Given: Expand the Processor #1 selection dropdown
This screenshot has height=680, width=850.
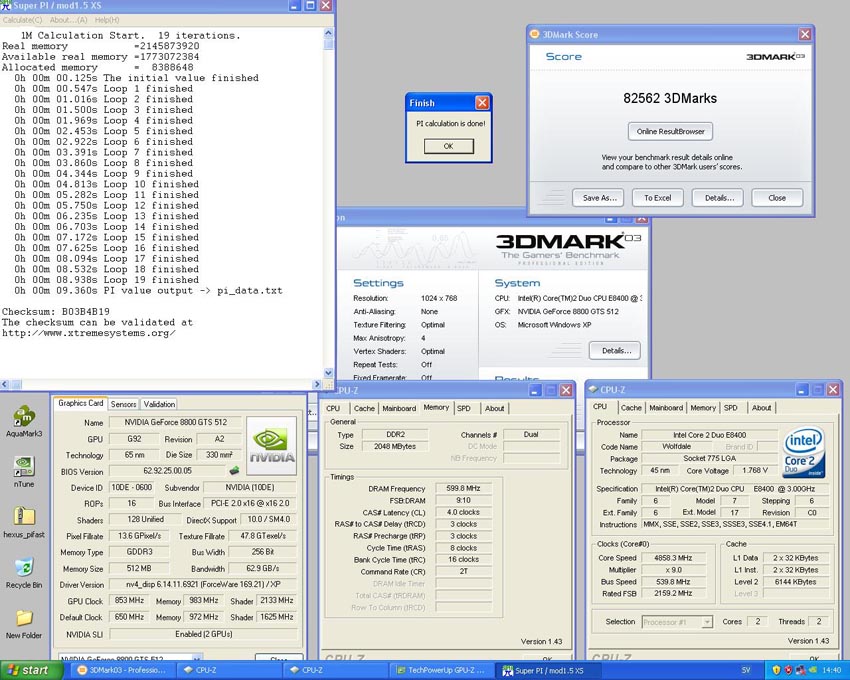Looking at the screenshot, I should coord(706,622).
